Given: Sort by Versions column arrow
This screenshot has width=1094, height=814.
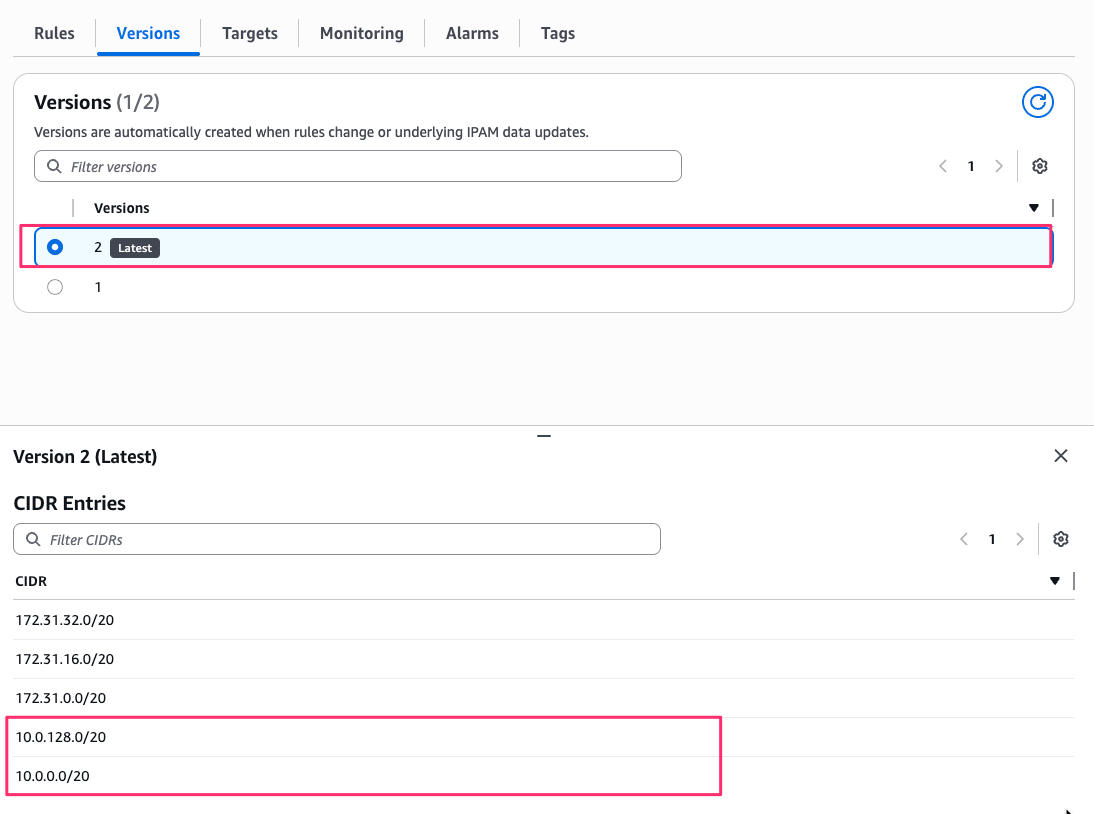Looking at the screenshot, I should (x=1034, y=208).
